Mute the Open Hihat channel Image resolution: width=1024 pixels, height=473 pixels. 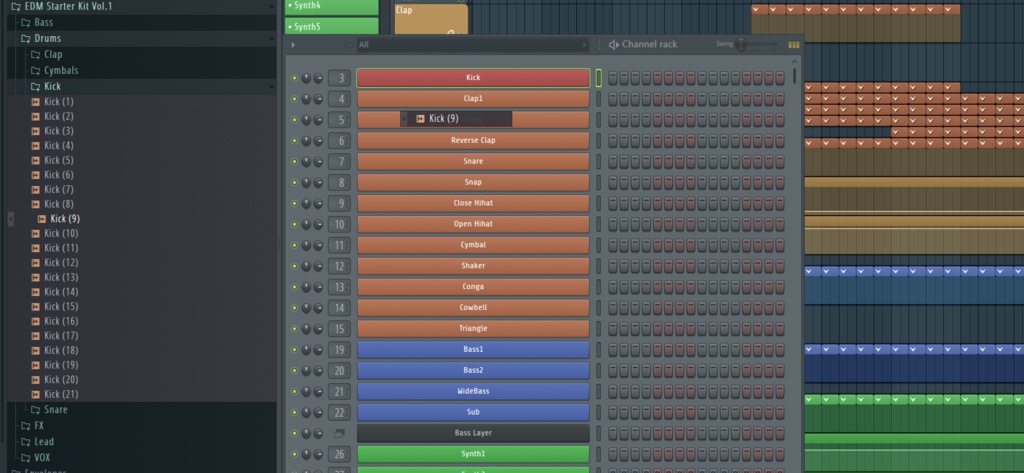pos(295,224)
